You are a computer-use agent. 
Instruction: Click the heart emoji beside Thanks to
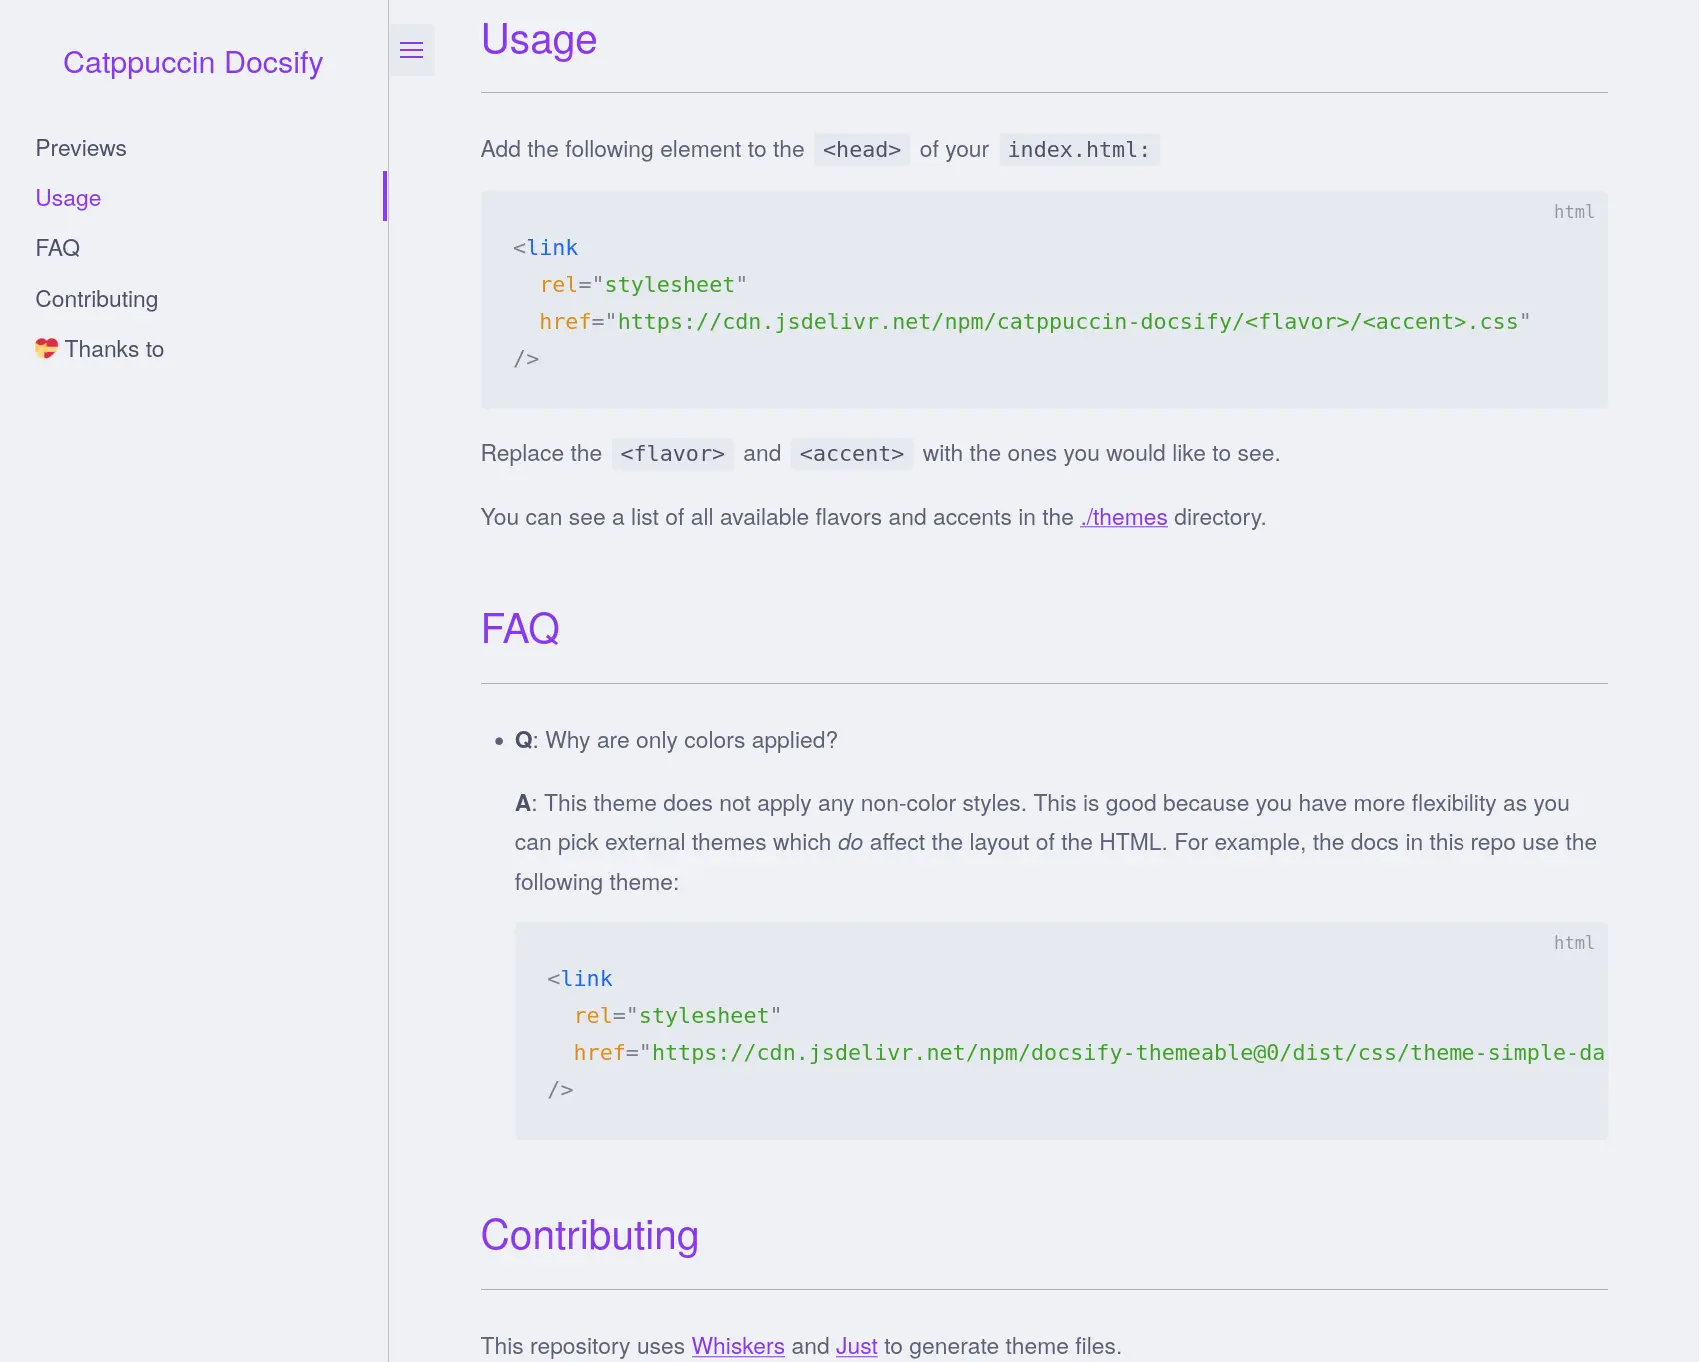point(46,349)
